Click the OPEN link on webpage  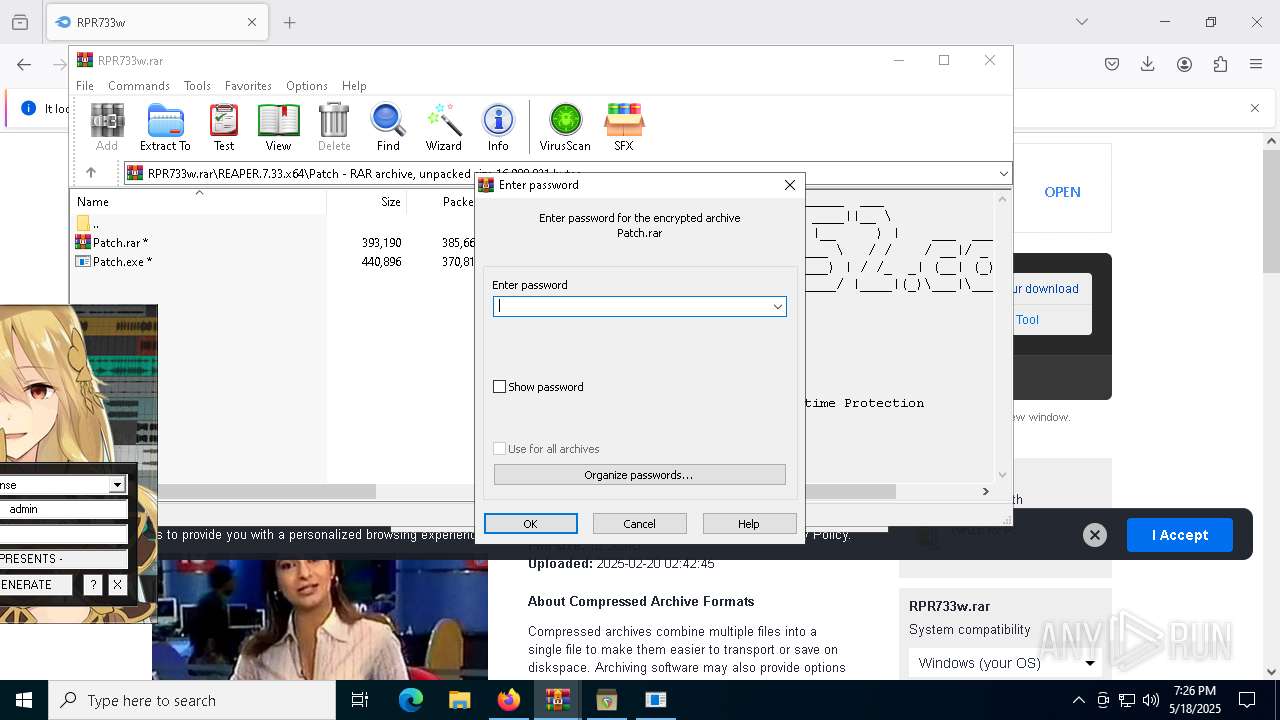tap(1062, 192)
